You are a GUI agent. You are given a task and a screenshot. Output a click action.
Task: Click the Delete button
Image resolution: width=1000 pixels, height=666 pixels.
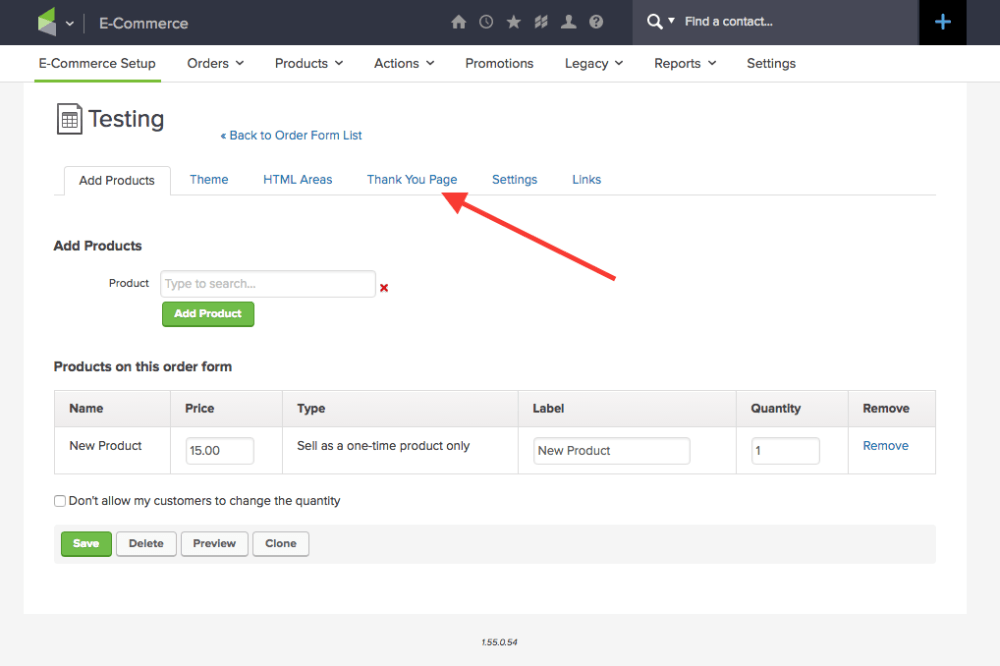pyautogui.click(x=146, y=544)
